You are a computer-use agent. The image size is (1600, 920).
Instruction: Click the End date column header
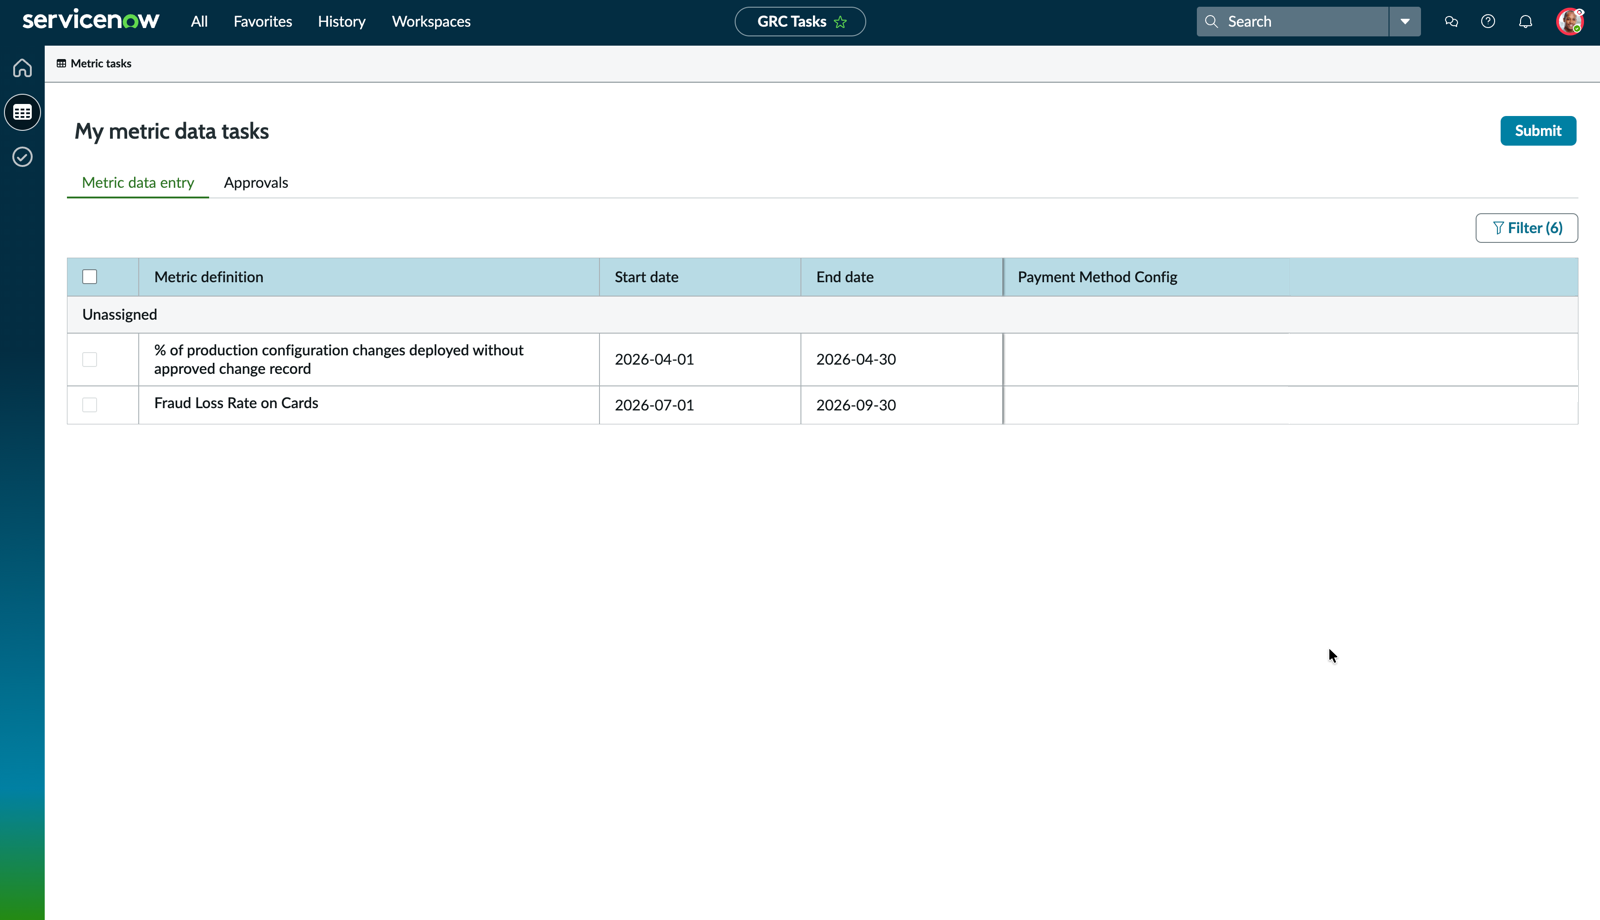(901, 277)
